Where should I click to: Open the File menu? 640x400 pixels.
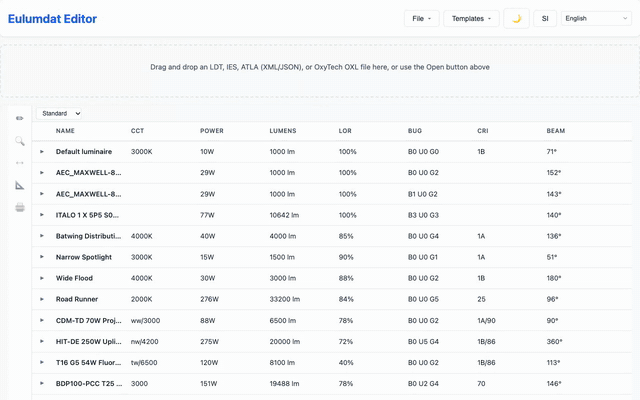422,19
